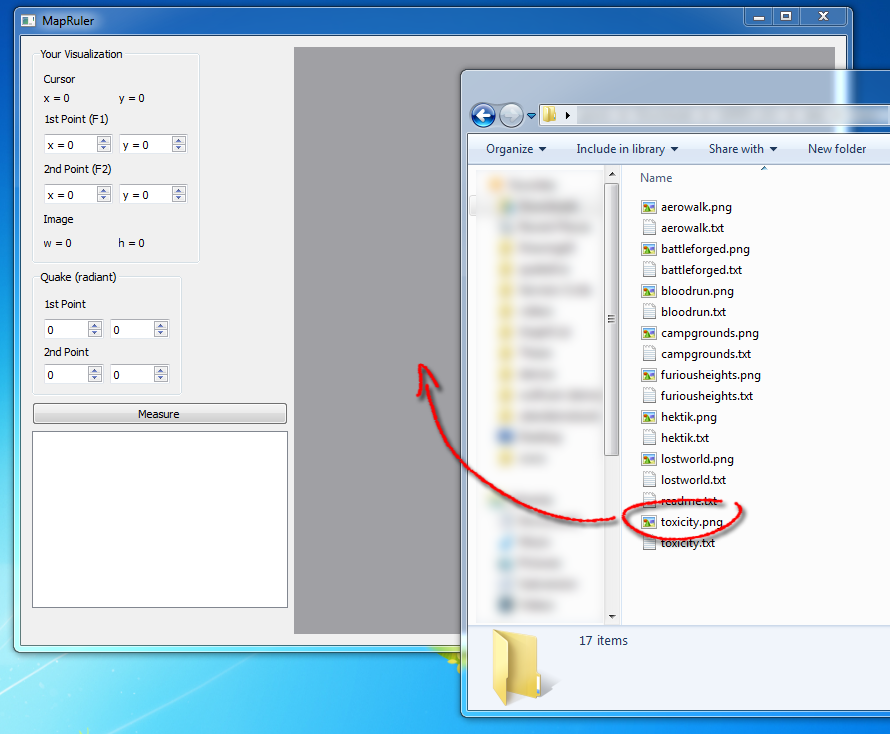Select the aerowalk.png image icon
890x734 pixels.
pyautogui.click(x=650, y=207)
